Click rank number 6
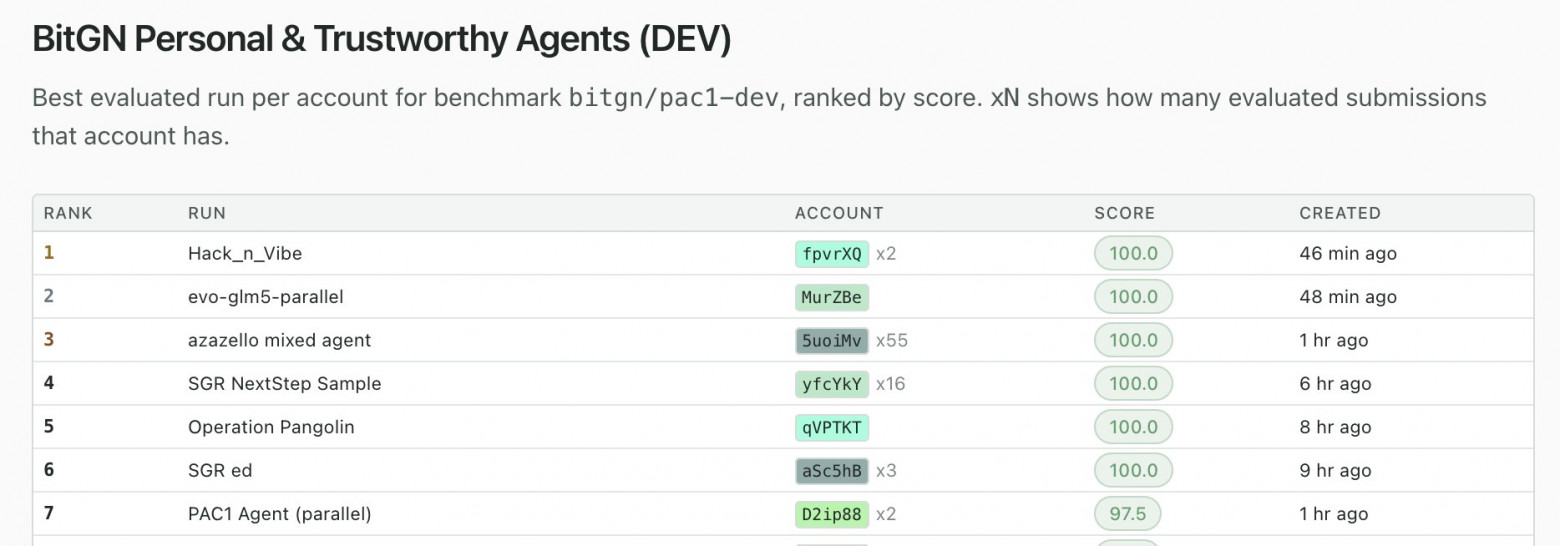 point(49,470)
